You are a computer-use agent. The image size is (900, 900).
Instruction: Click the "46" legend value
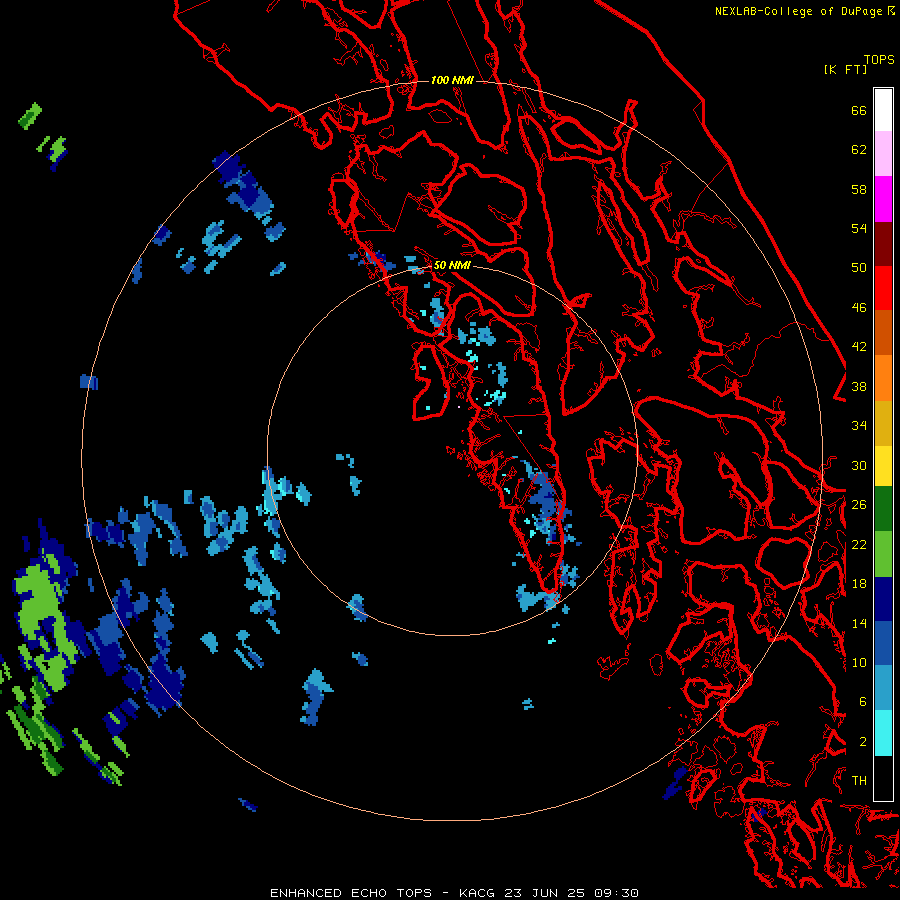[859, 308]
